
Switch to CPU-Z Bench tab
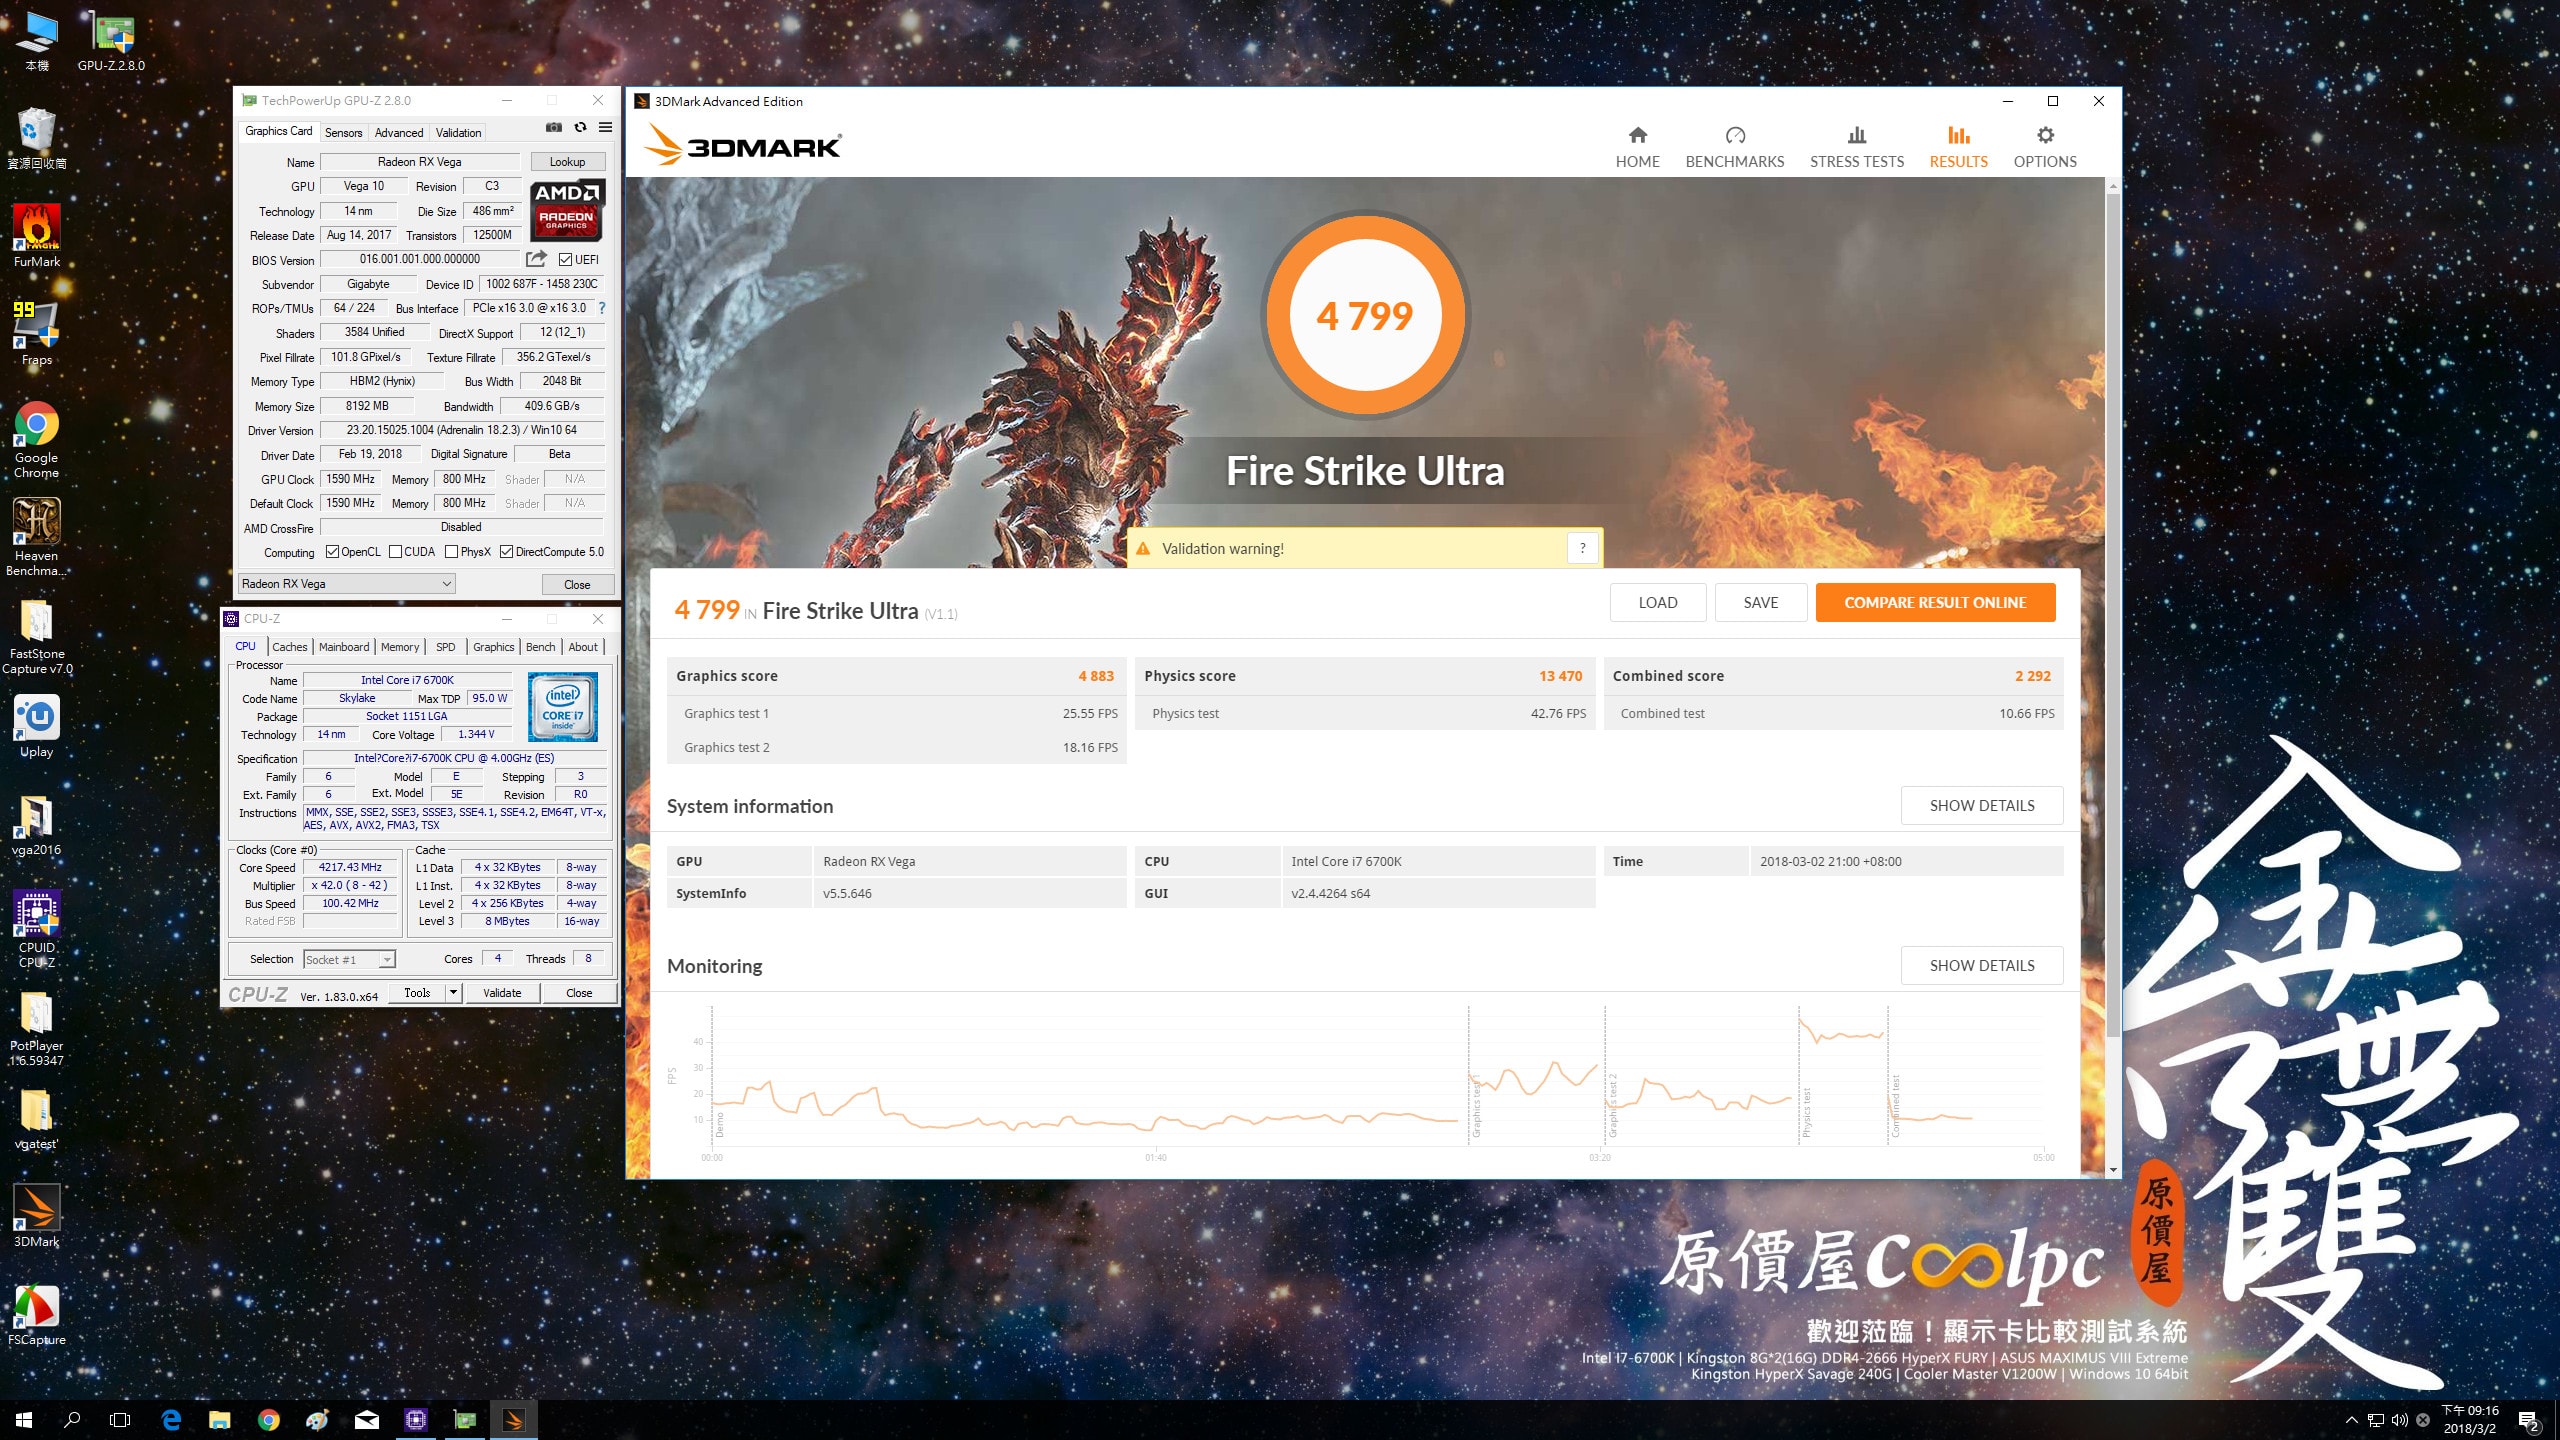(x=541, y=647)
